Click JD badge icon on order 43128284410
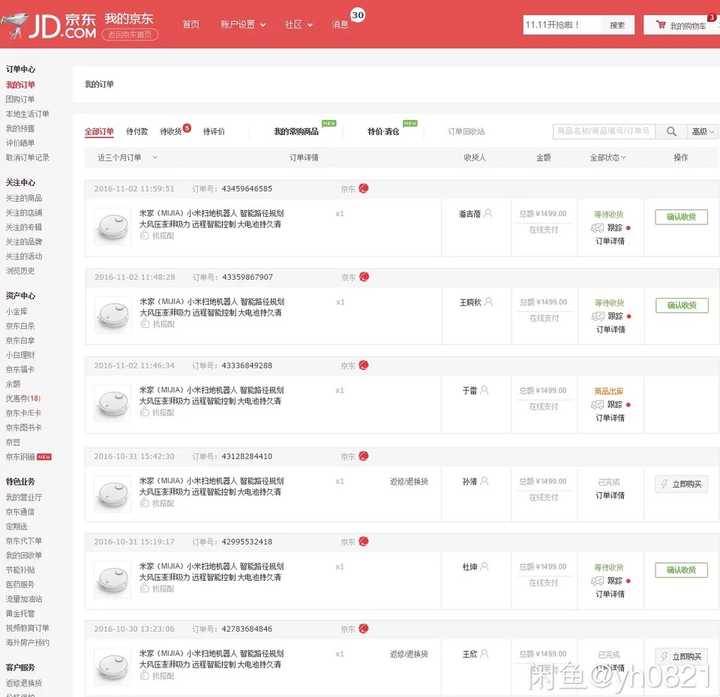720x697 pixels. (x=363, y=456)
